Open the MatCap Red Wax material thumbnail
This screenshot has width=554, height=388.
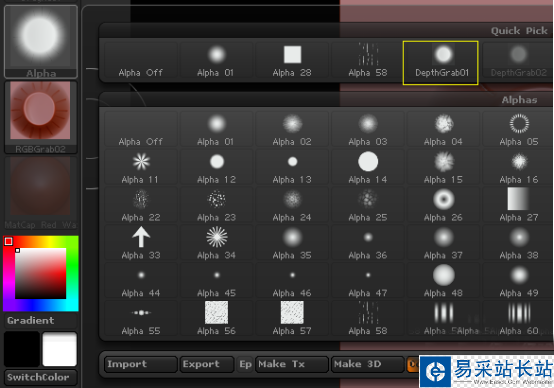coord(41,193)
